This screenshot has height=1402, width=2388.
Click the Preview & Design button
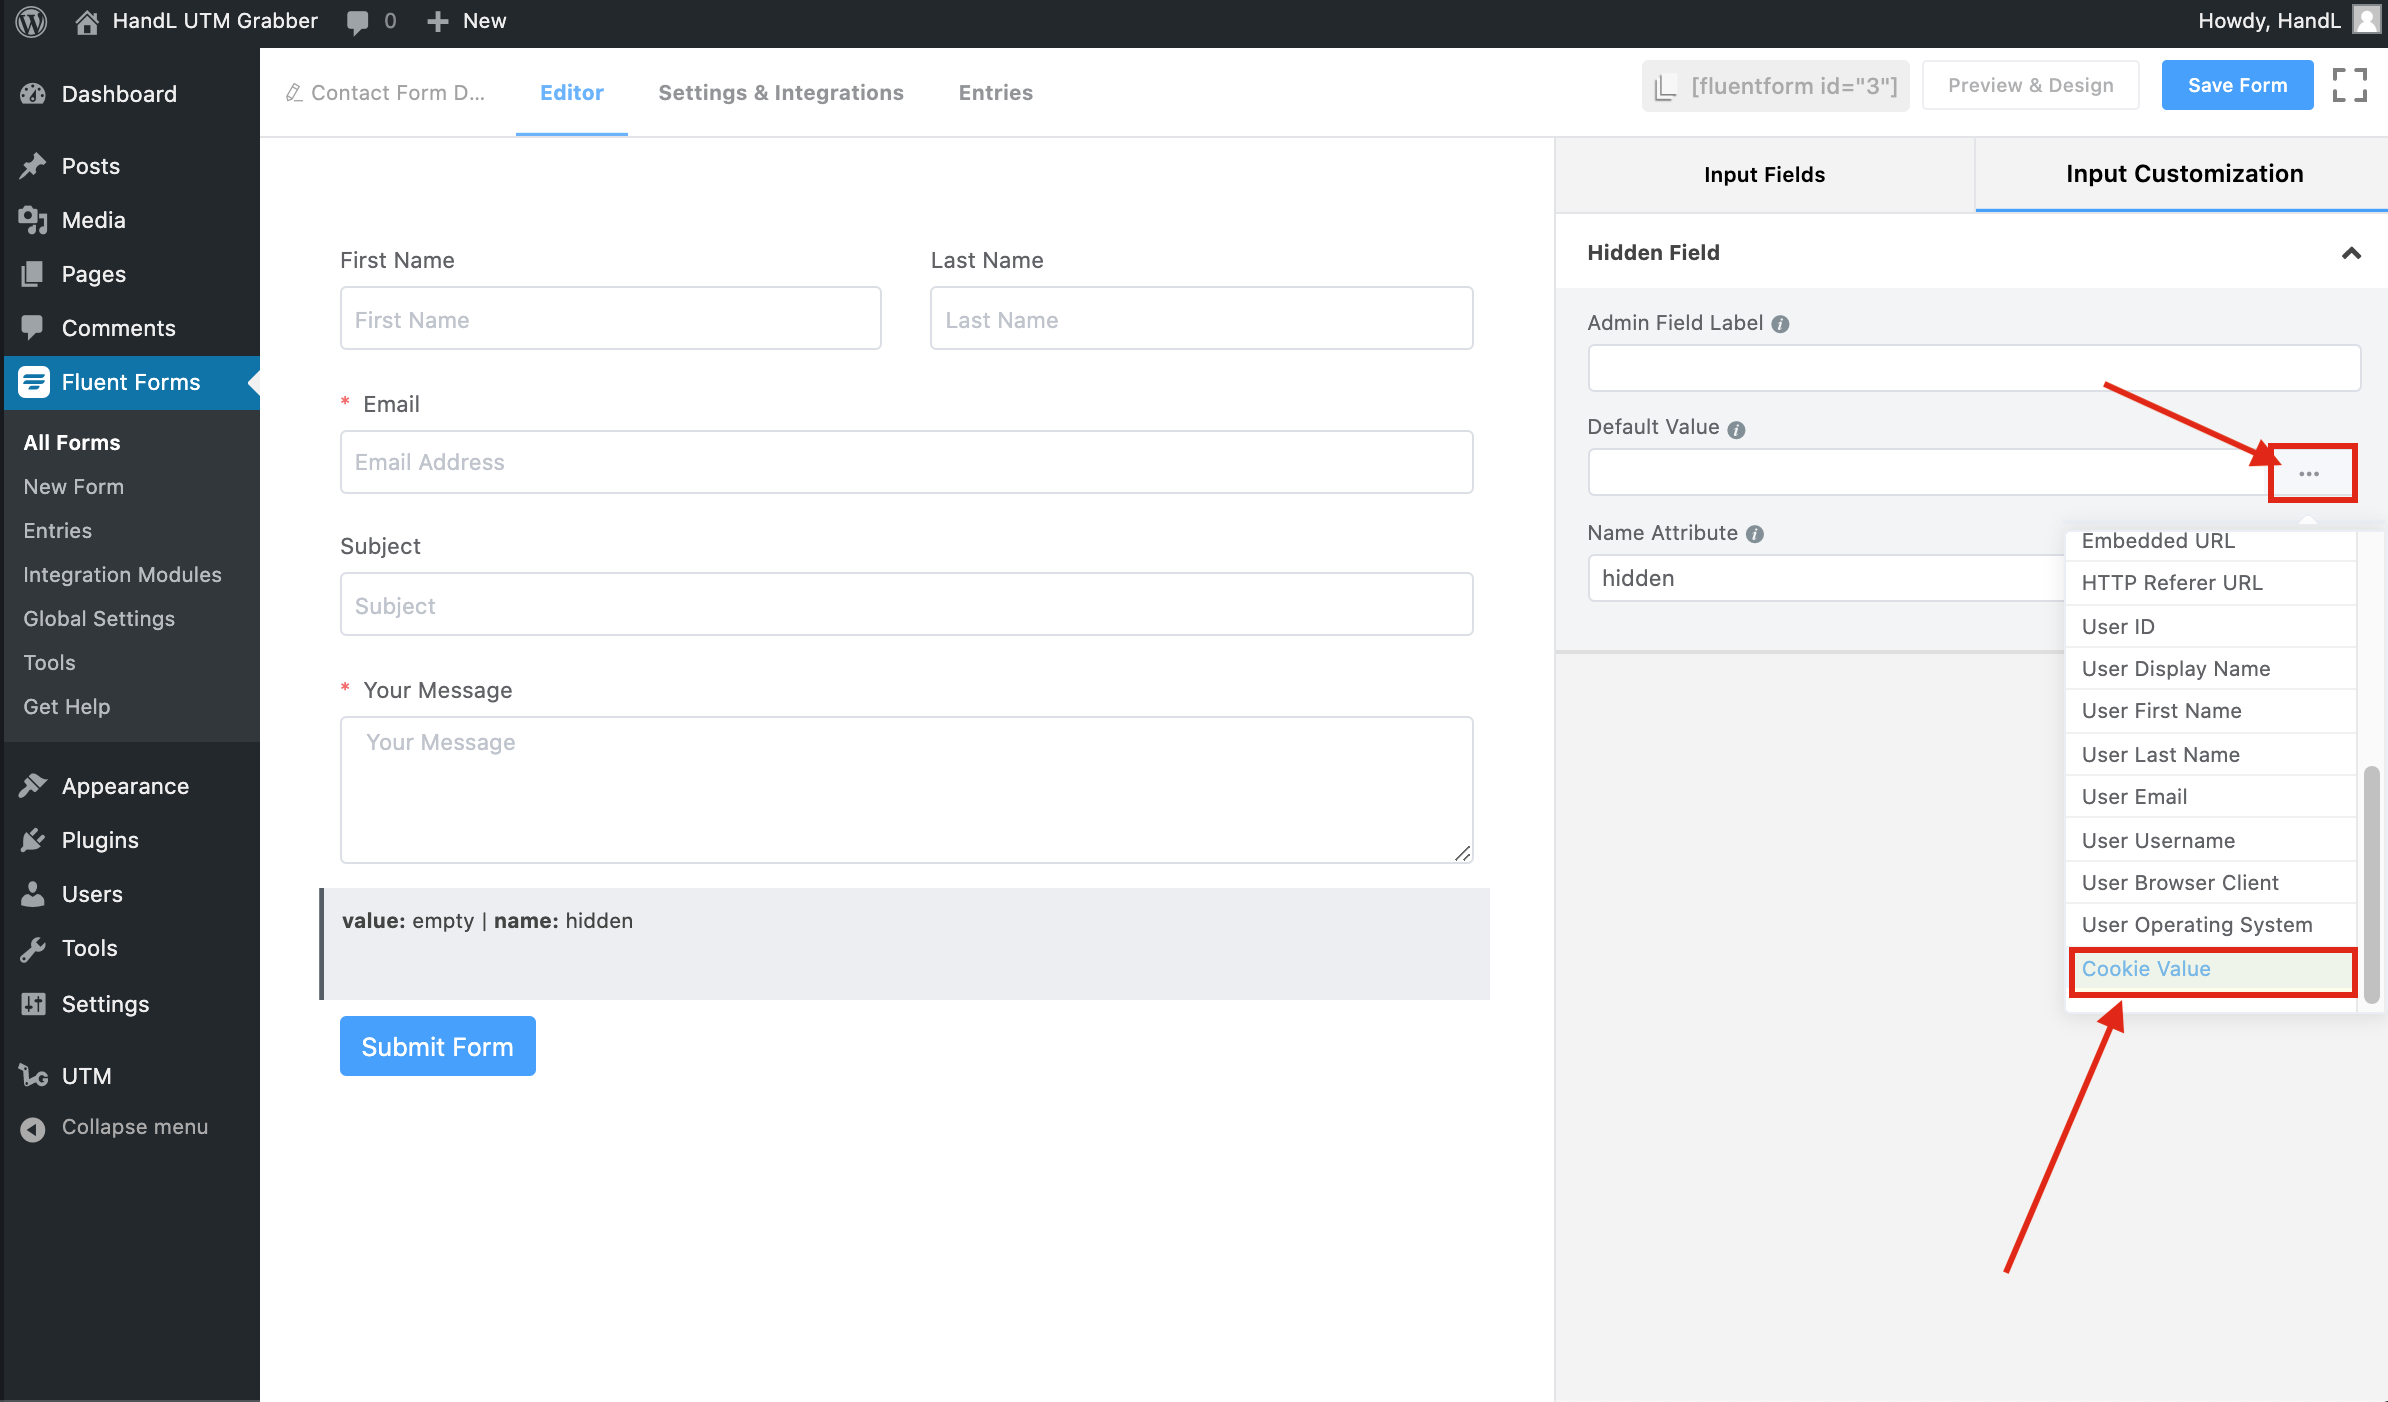[x=2030, y=85]
